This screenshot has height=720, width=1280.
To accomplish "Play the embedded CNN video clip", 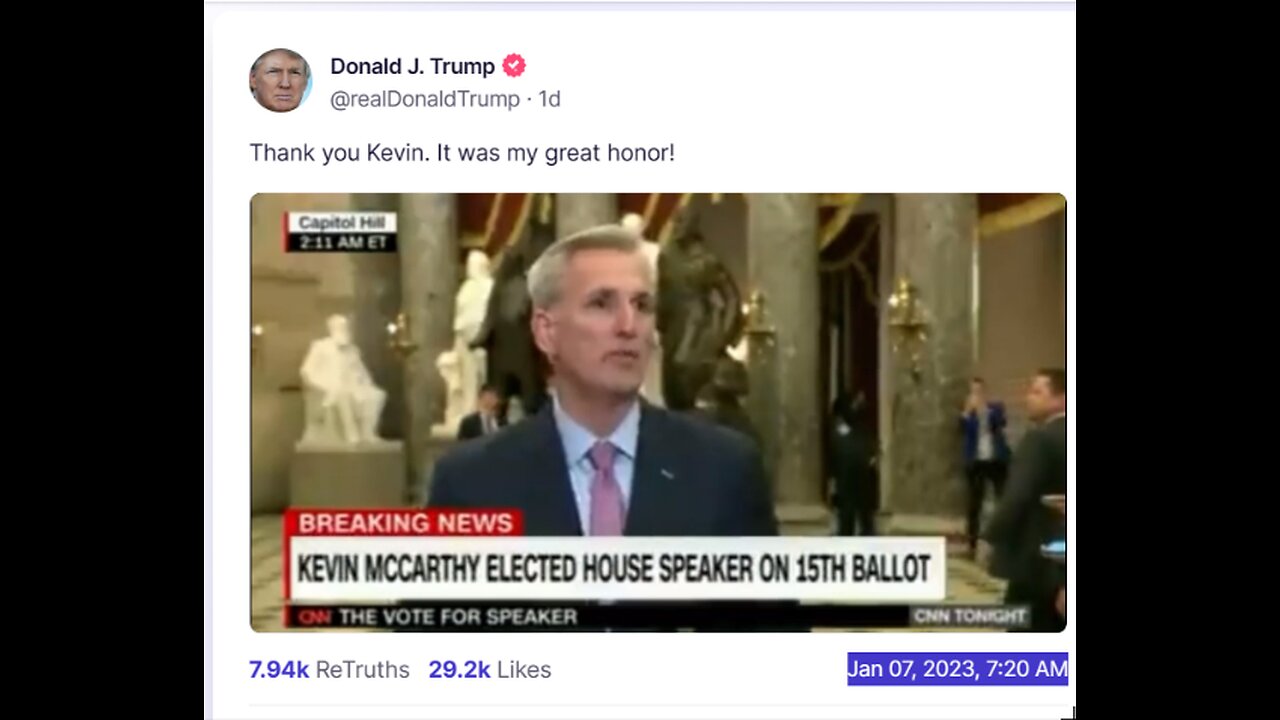I will [658, 412].
